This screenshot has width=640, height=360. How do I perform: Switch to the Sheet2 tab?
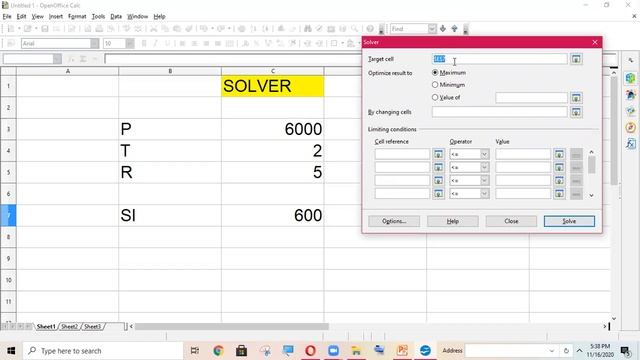[x=69, y=327]
